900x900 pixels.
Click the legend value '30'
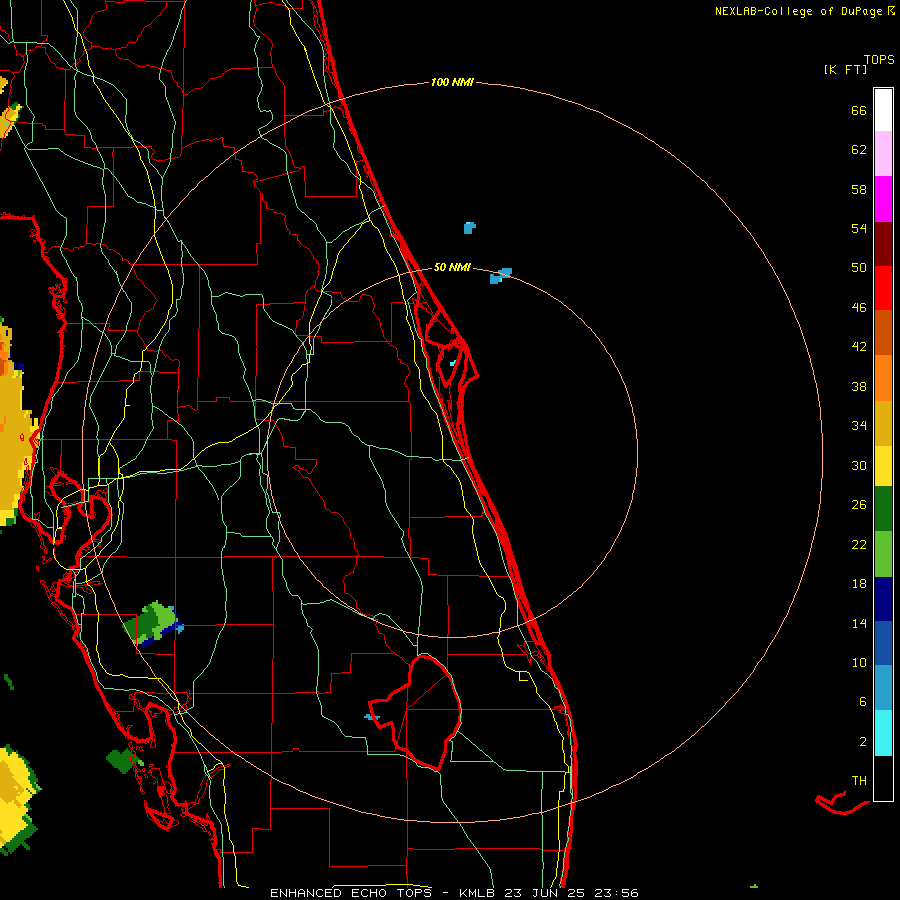[859, 465]
